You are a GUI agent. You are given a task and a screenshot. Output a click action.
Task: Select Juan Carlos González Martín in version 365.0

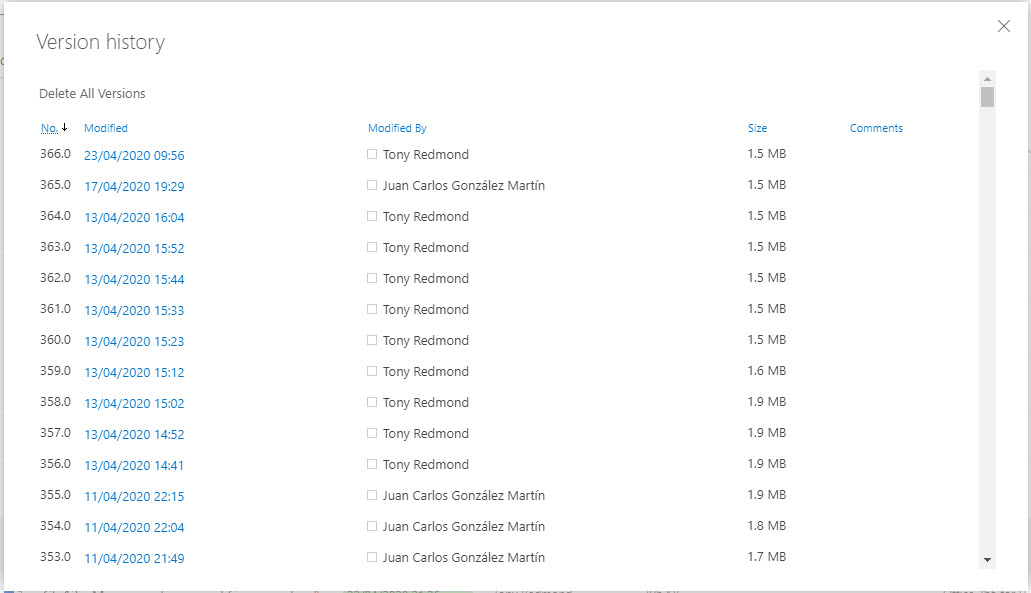coord(464,185)
